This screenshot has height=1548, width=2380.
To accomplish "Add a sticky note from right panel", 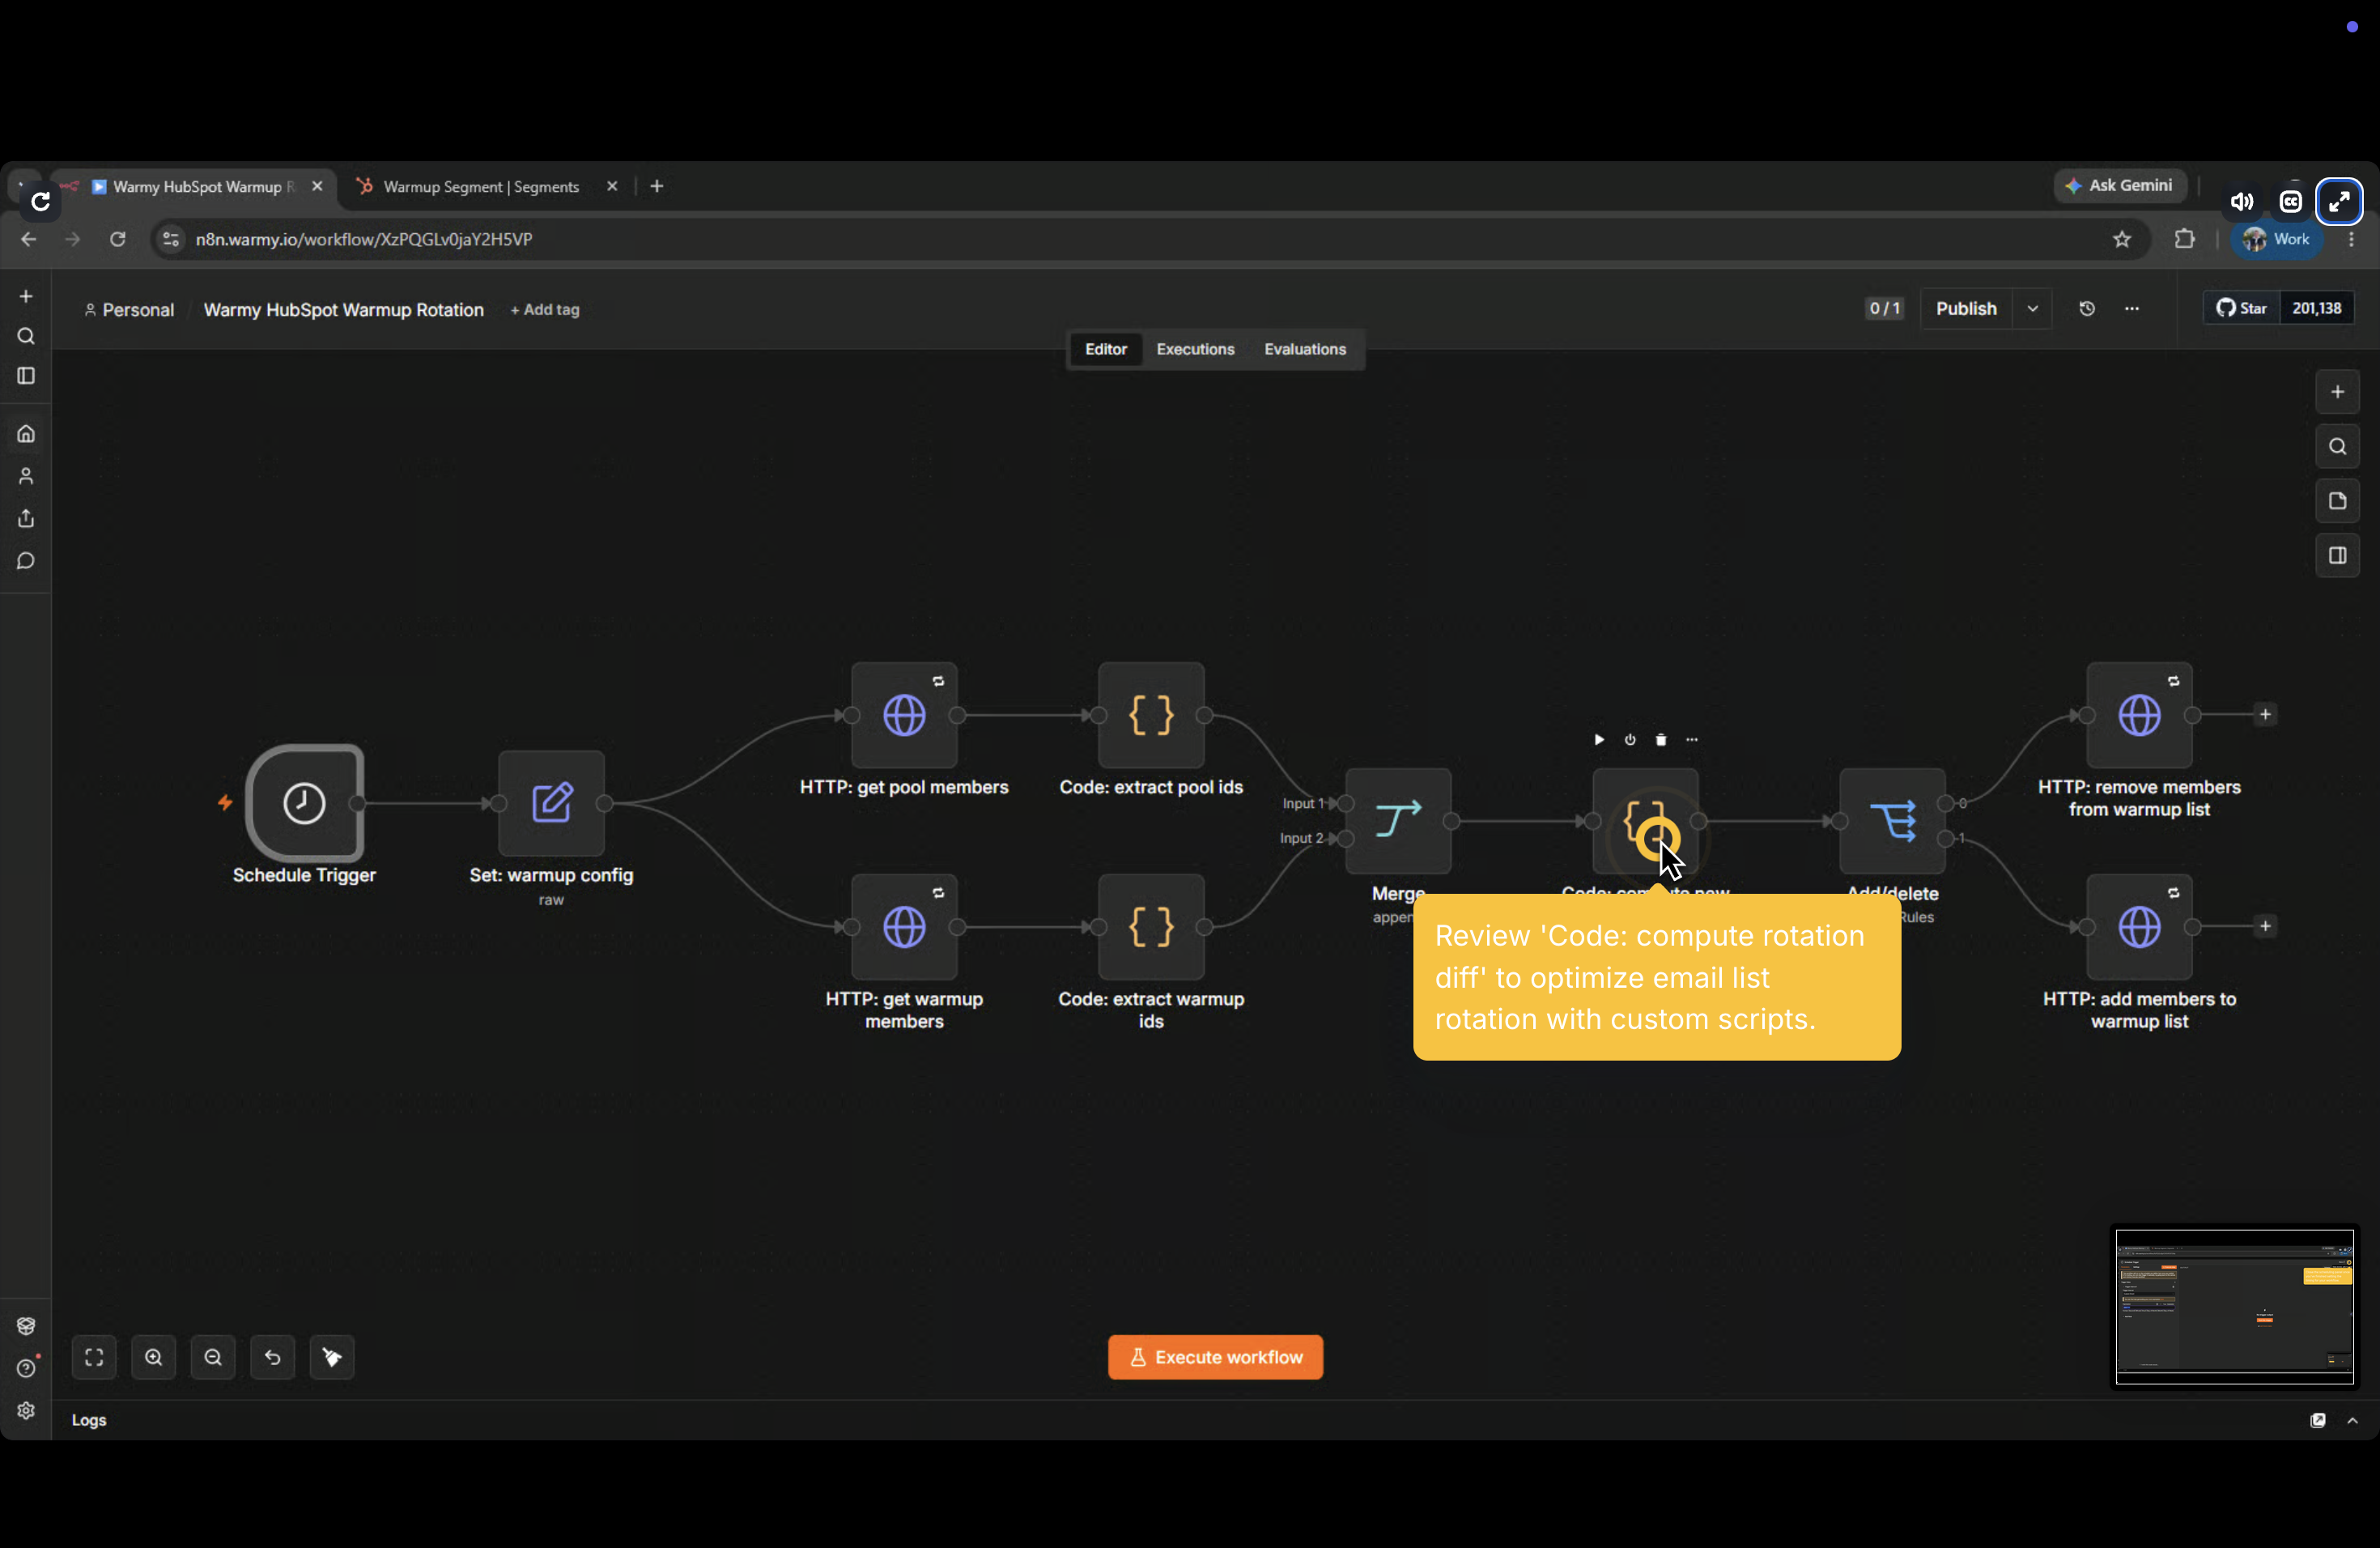I will pos(2337,501).
